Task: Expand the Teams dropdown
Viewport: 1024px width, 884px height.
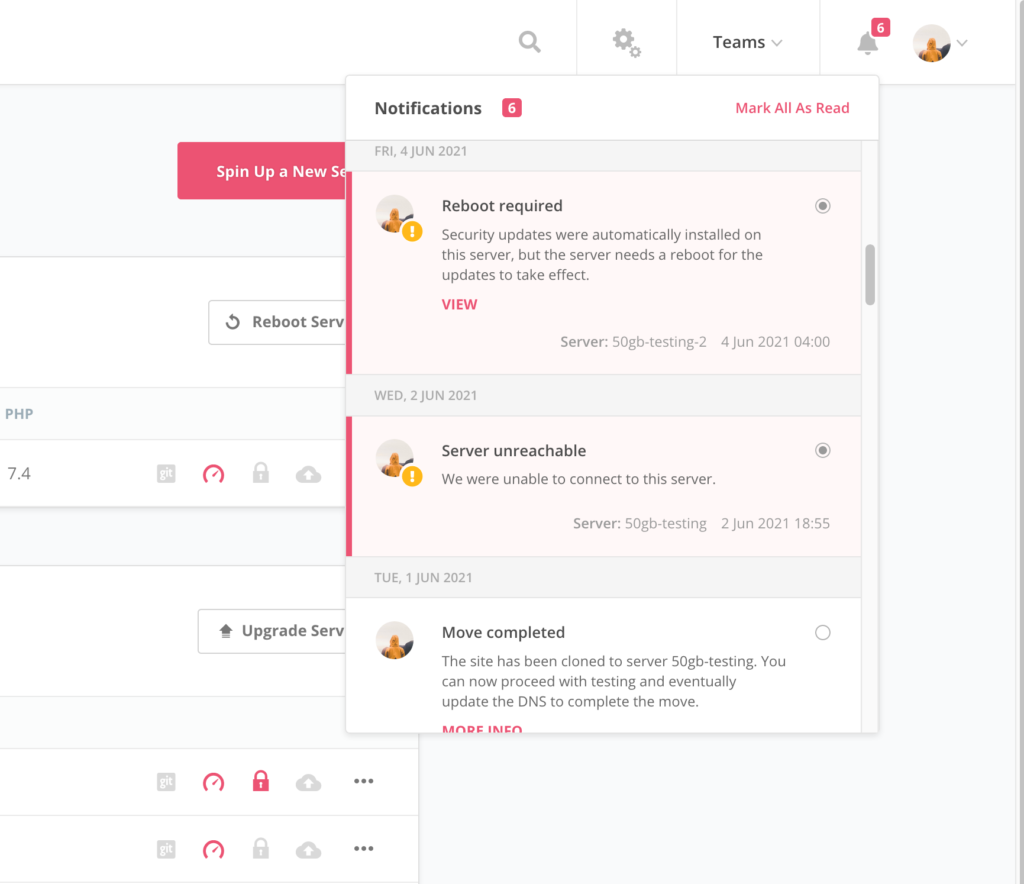Action: (747, 42)
